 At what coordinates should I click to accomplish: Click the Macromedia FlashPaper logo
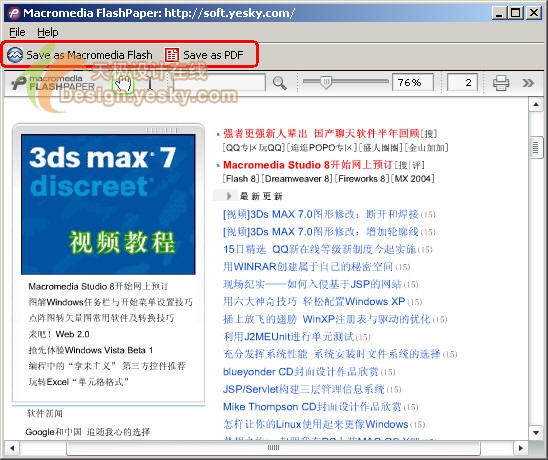pos(52,83)
